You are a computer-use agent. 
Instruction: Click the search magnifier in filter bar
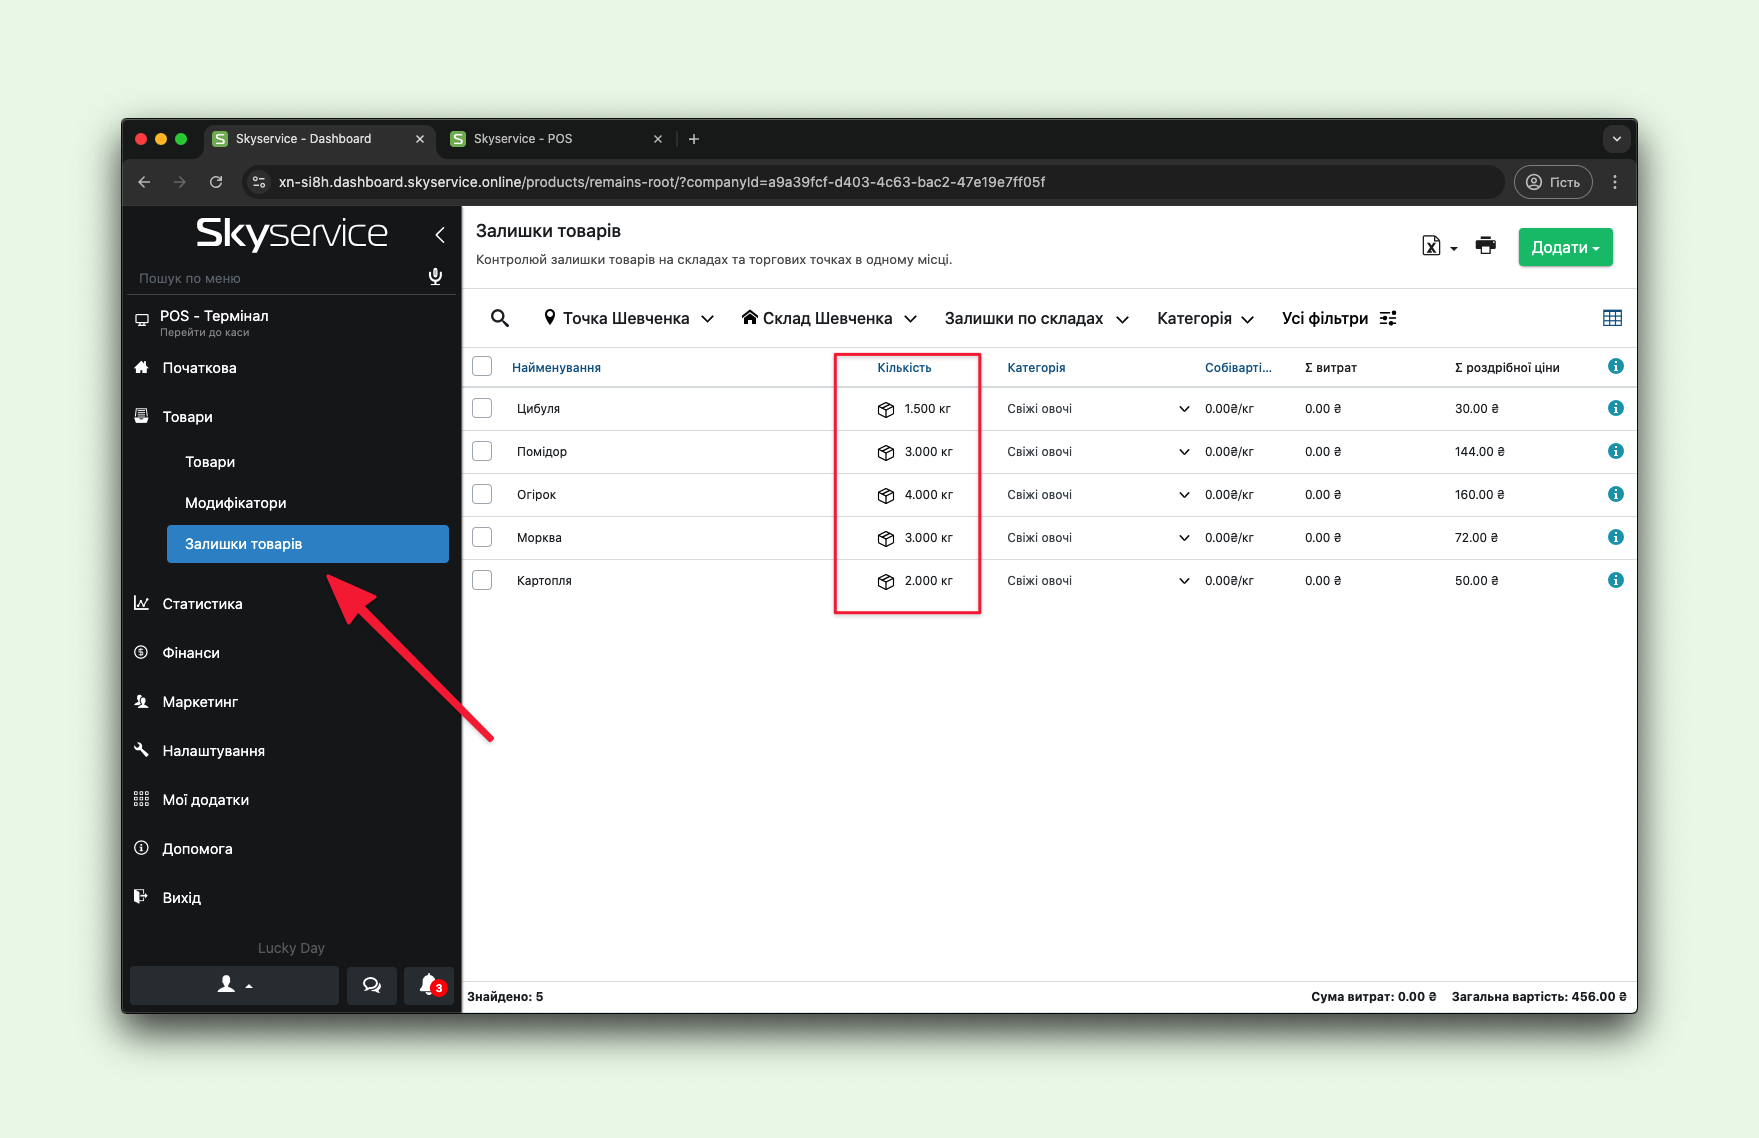point(500,318)
